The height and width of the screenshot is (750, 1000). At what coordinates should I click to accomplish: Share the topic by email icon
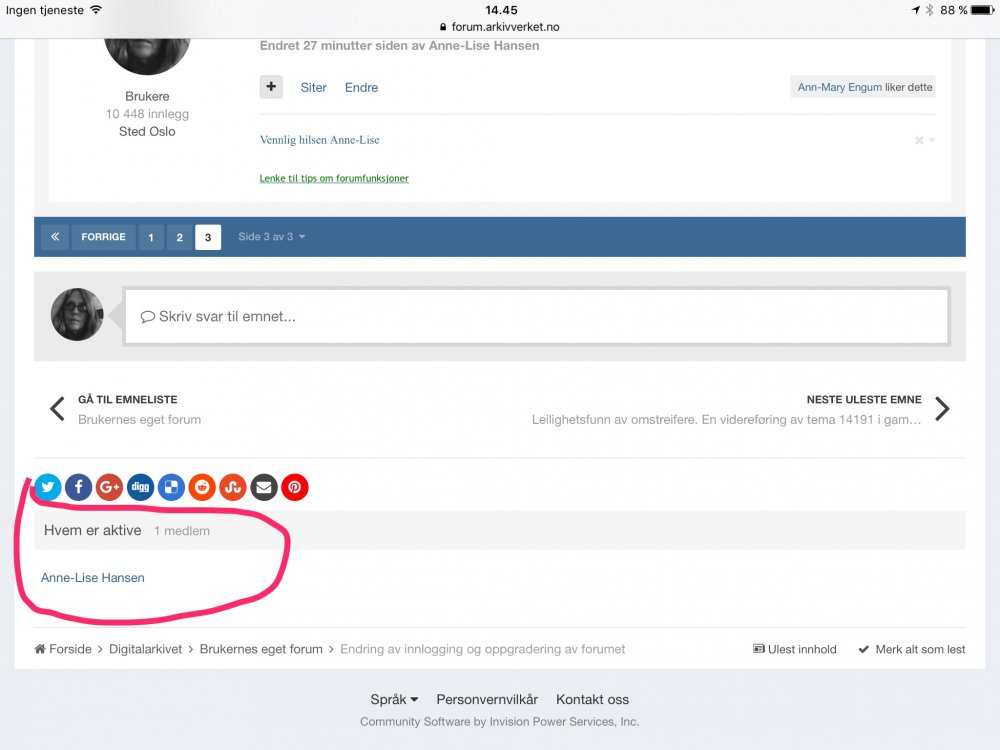coord(264,487)
